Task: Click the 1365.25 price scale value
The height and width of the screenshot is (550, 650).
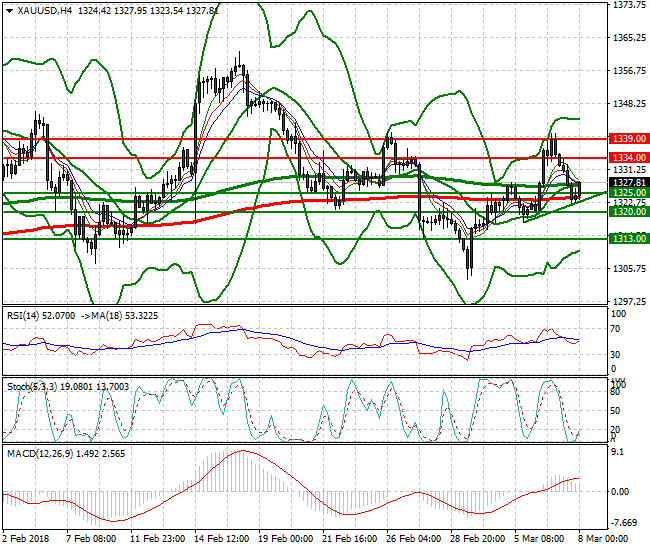Action: click(x=629, y=38)
